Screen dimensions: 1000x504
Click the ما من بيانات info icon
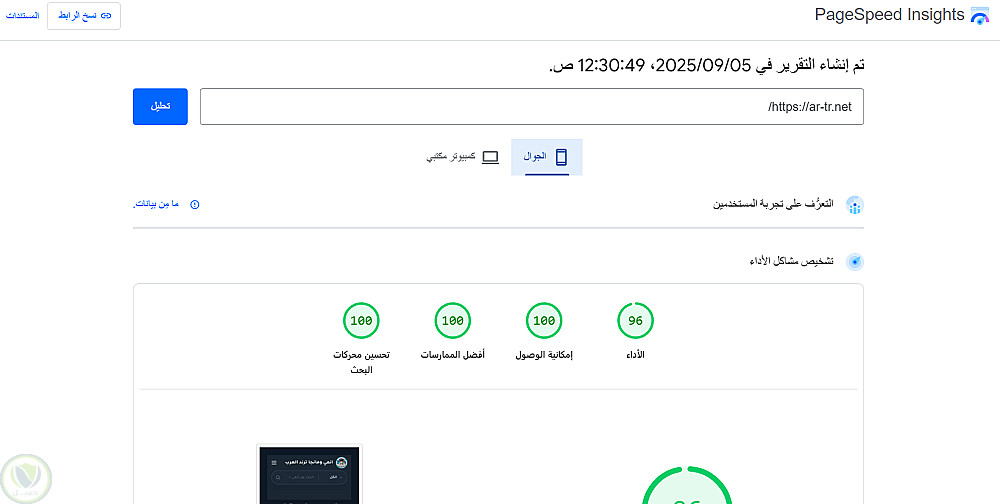coord(195,205)
